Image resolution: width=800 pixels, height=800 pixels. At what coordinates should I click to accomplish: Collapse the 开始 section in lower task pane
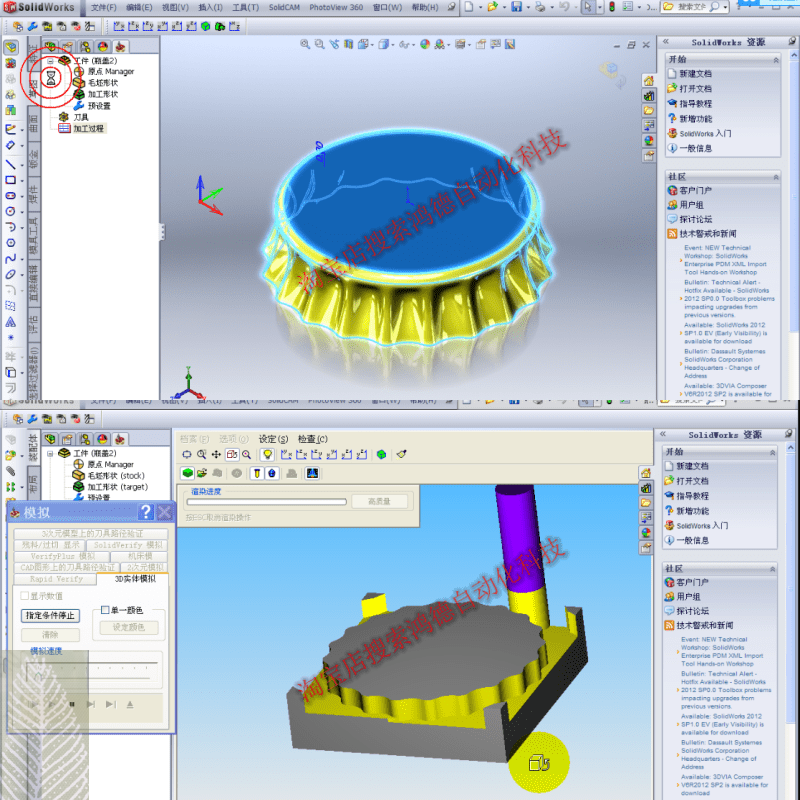click(x=772, y=452)
